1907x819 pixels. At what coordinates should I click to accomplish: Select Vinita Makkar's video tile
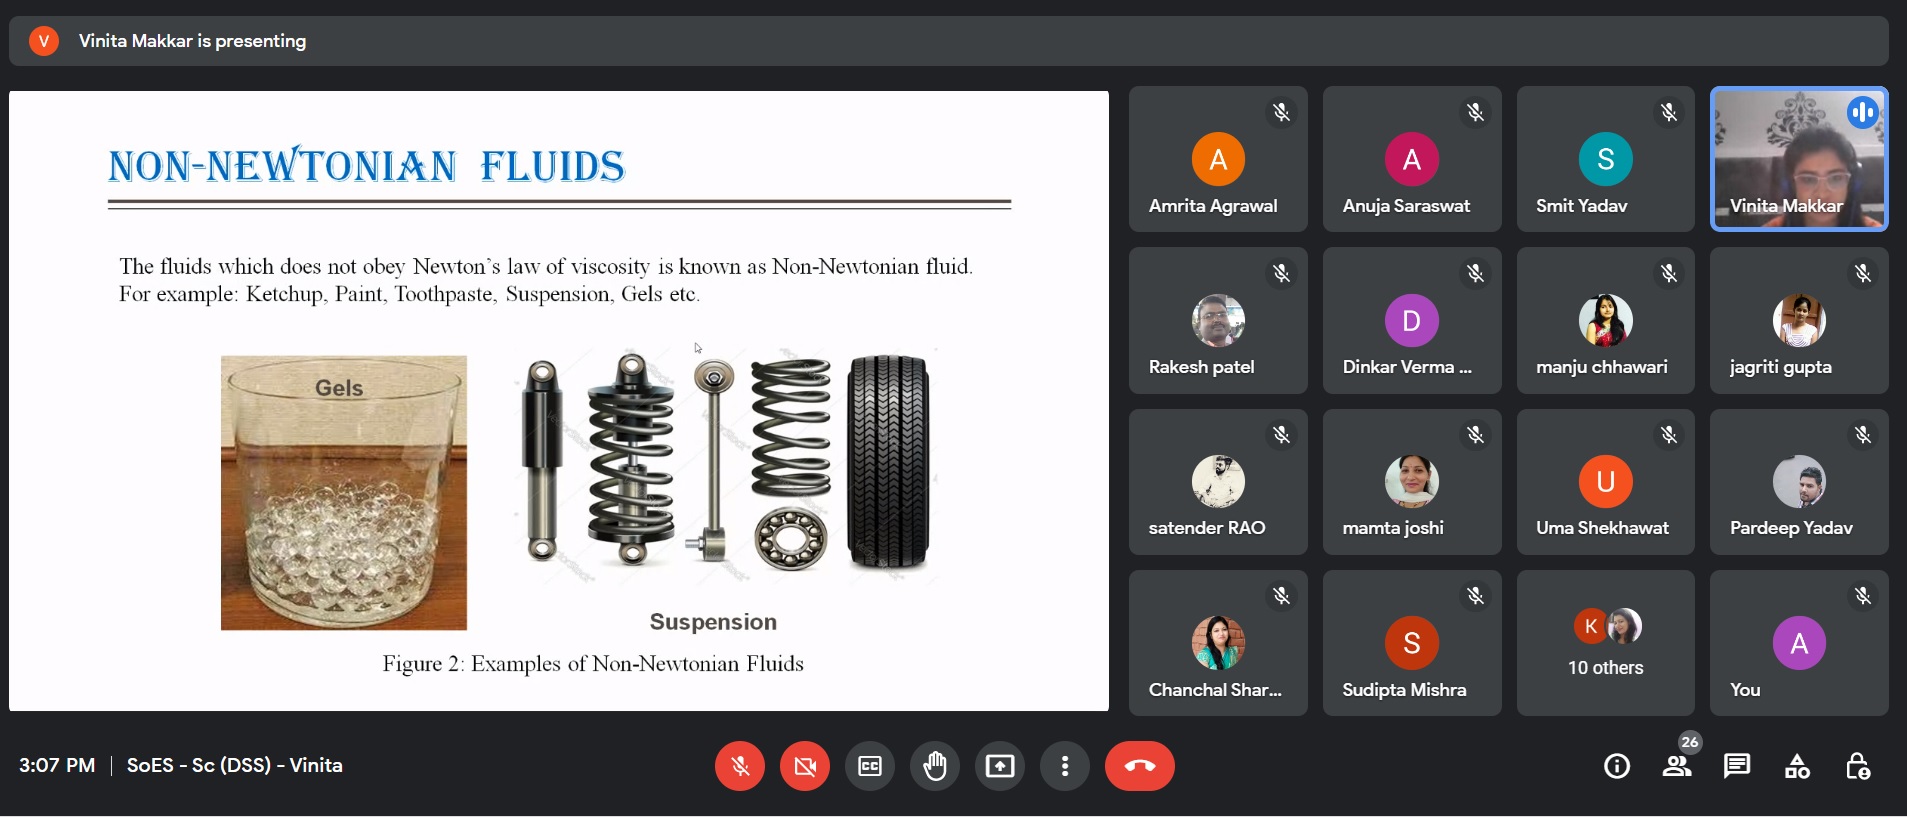1798,159
